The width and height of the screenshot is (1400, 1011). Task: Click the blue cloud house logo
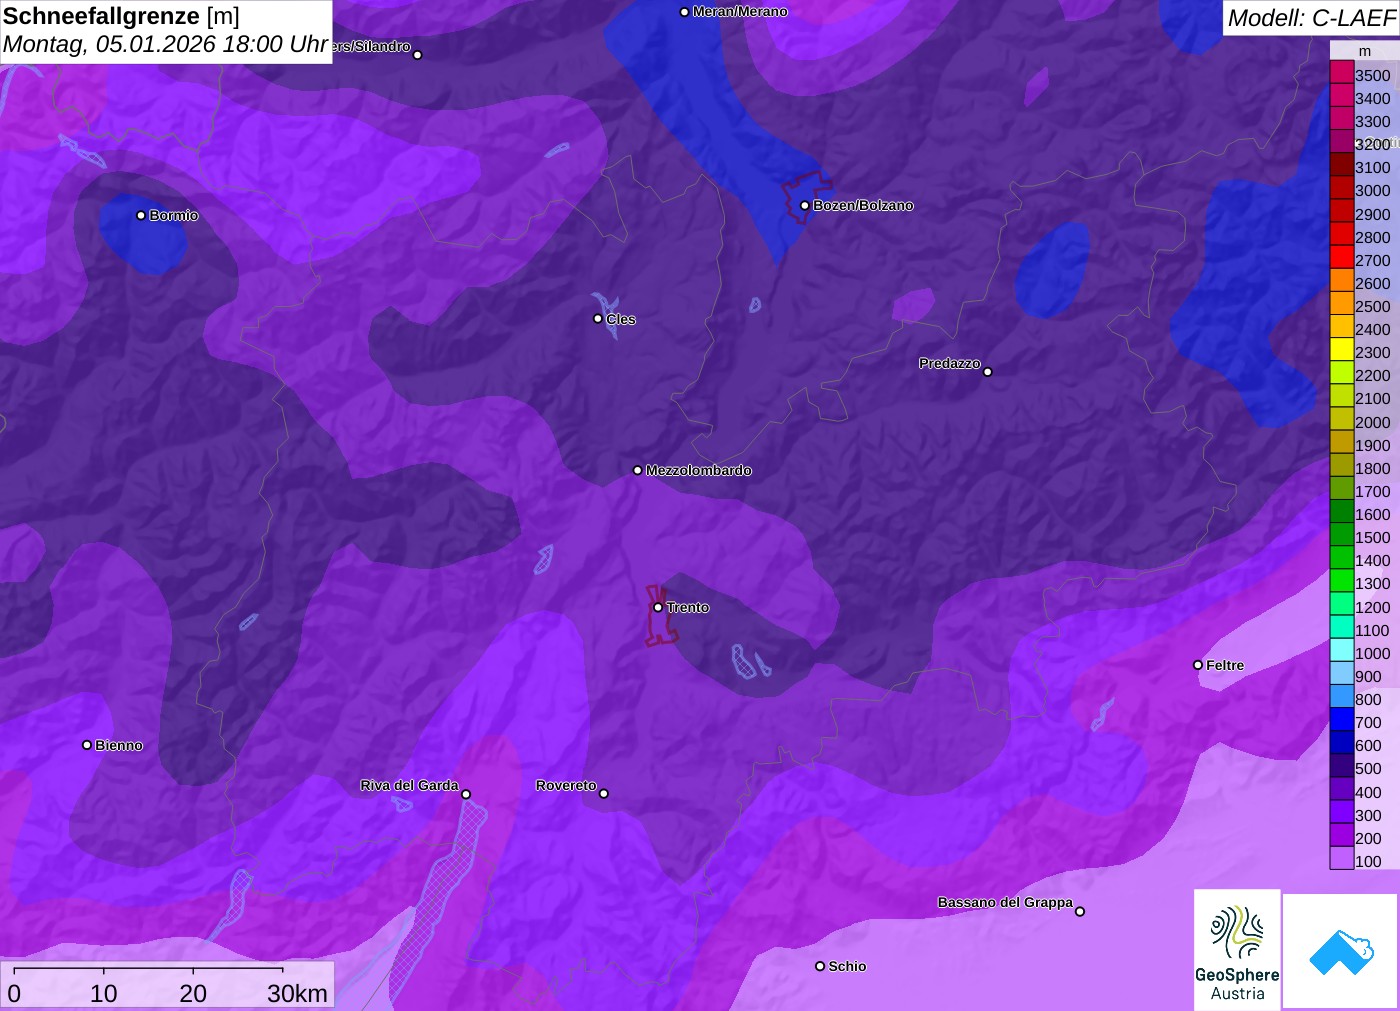pos(1341,951)
